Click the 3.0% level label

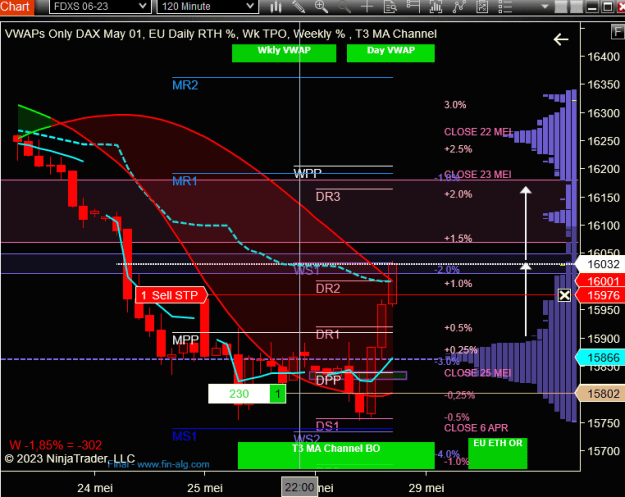pyautogui.click(x=455, y=105)
